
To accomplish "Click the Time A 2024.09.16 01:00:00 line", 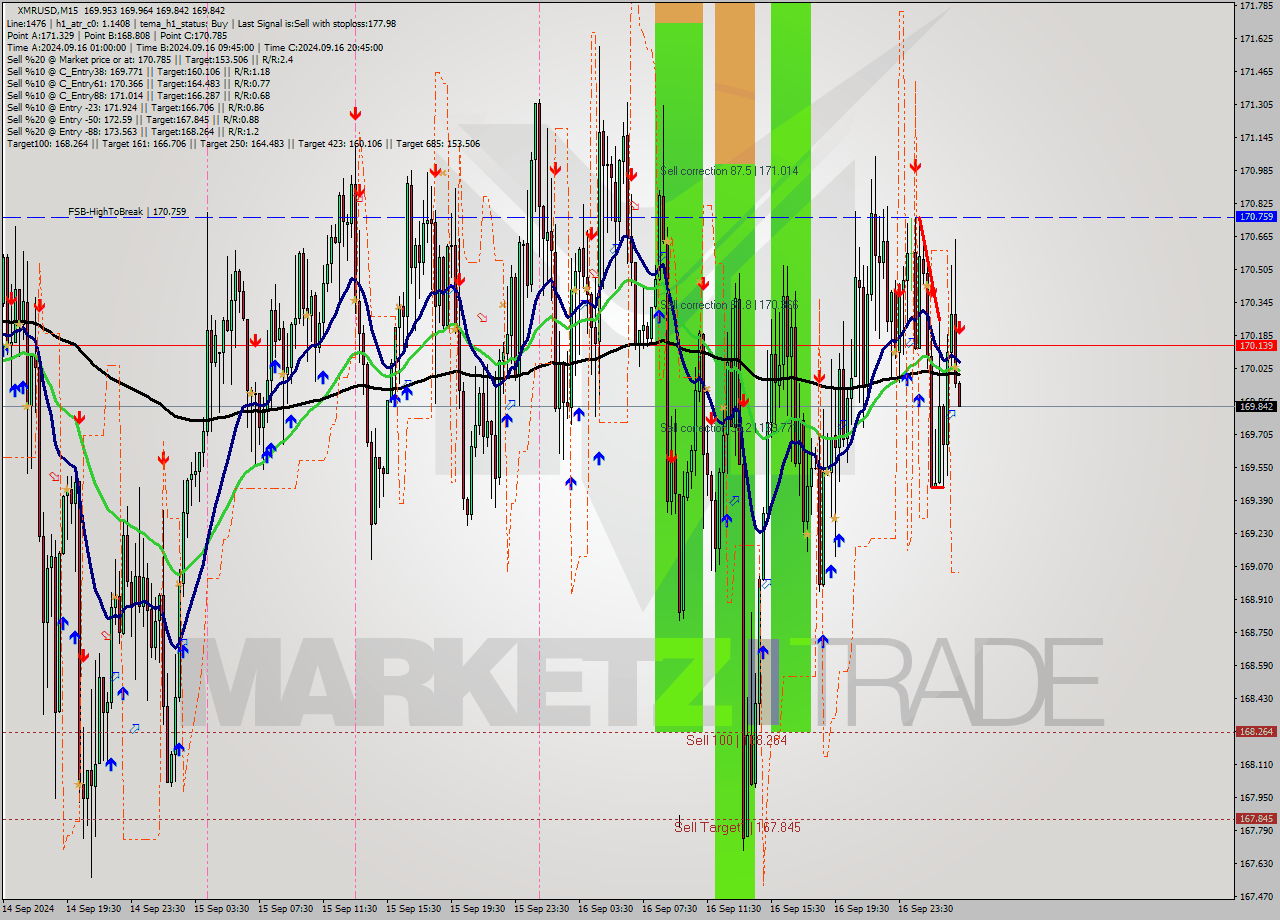I will point(194,48).
